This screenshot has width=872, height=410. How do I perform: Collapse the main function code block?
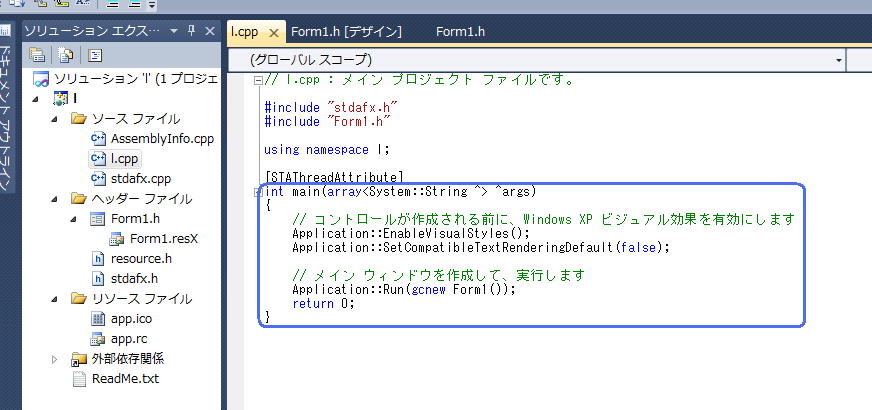point(259,191)
